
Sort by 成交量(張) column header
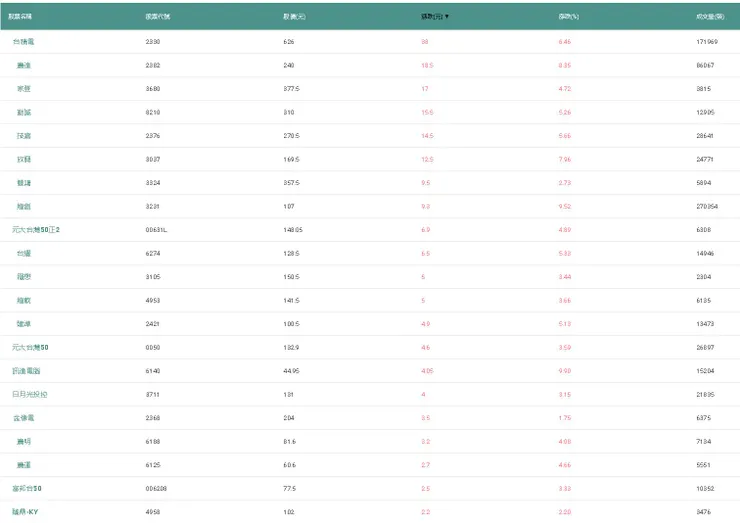[x=710, y=17]
